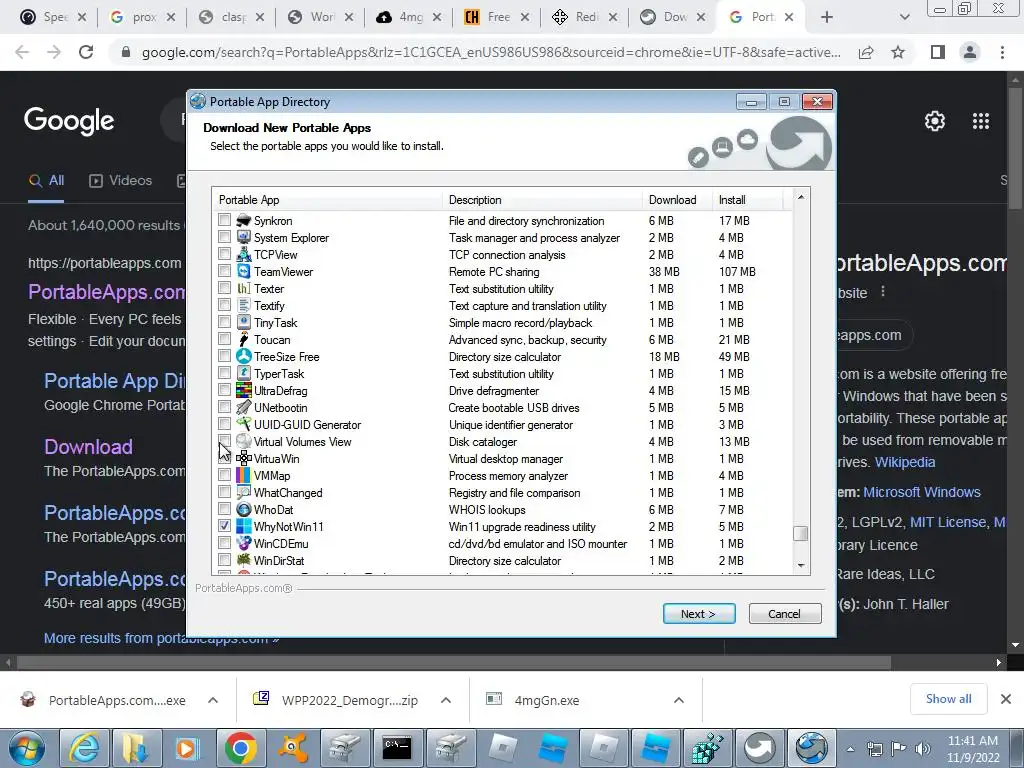Click the UUID-GUID Generator icon

tap(244, 424)
